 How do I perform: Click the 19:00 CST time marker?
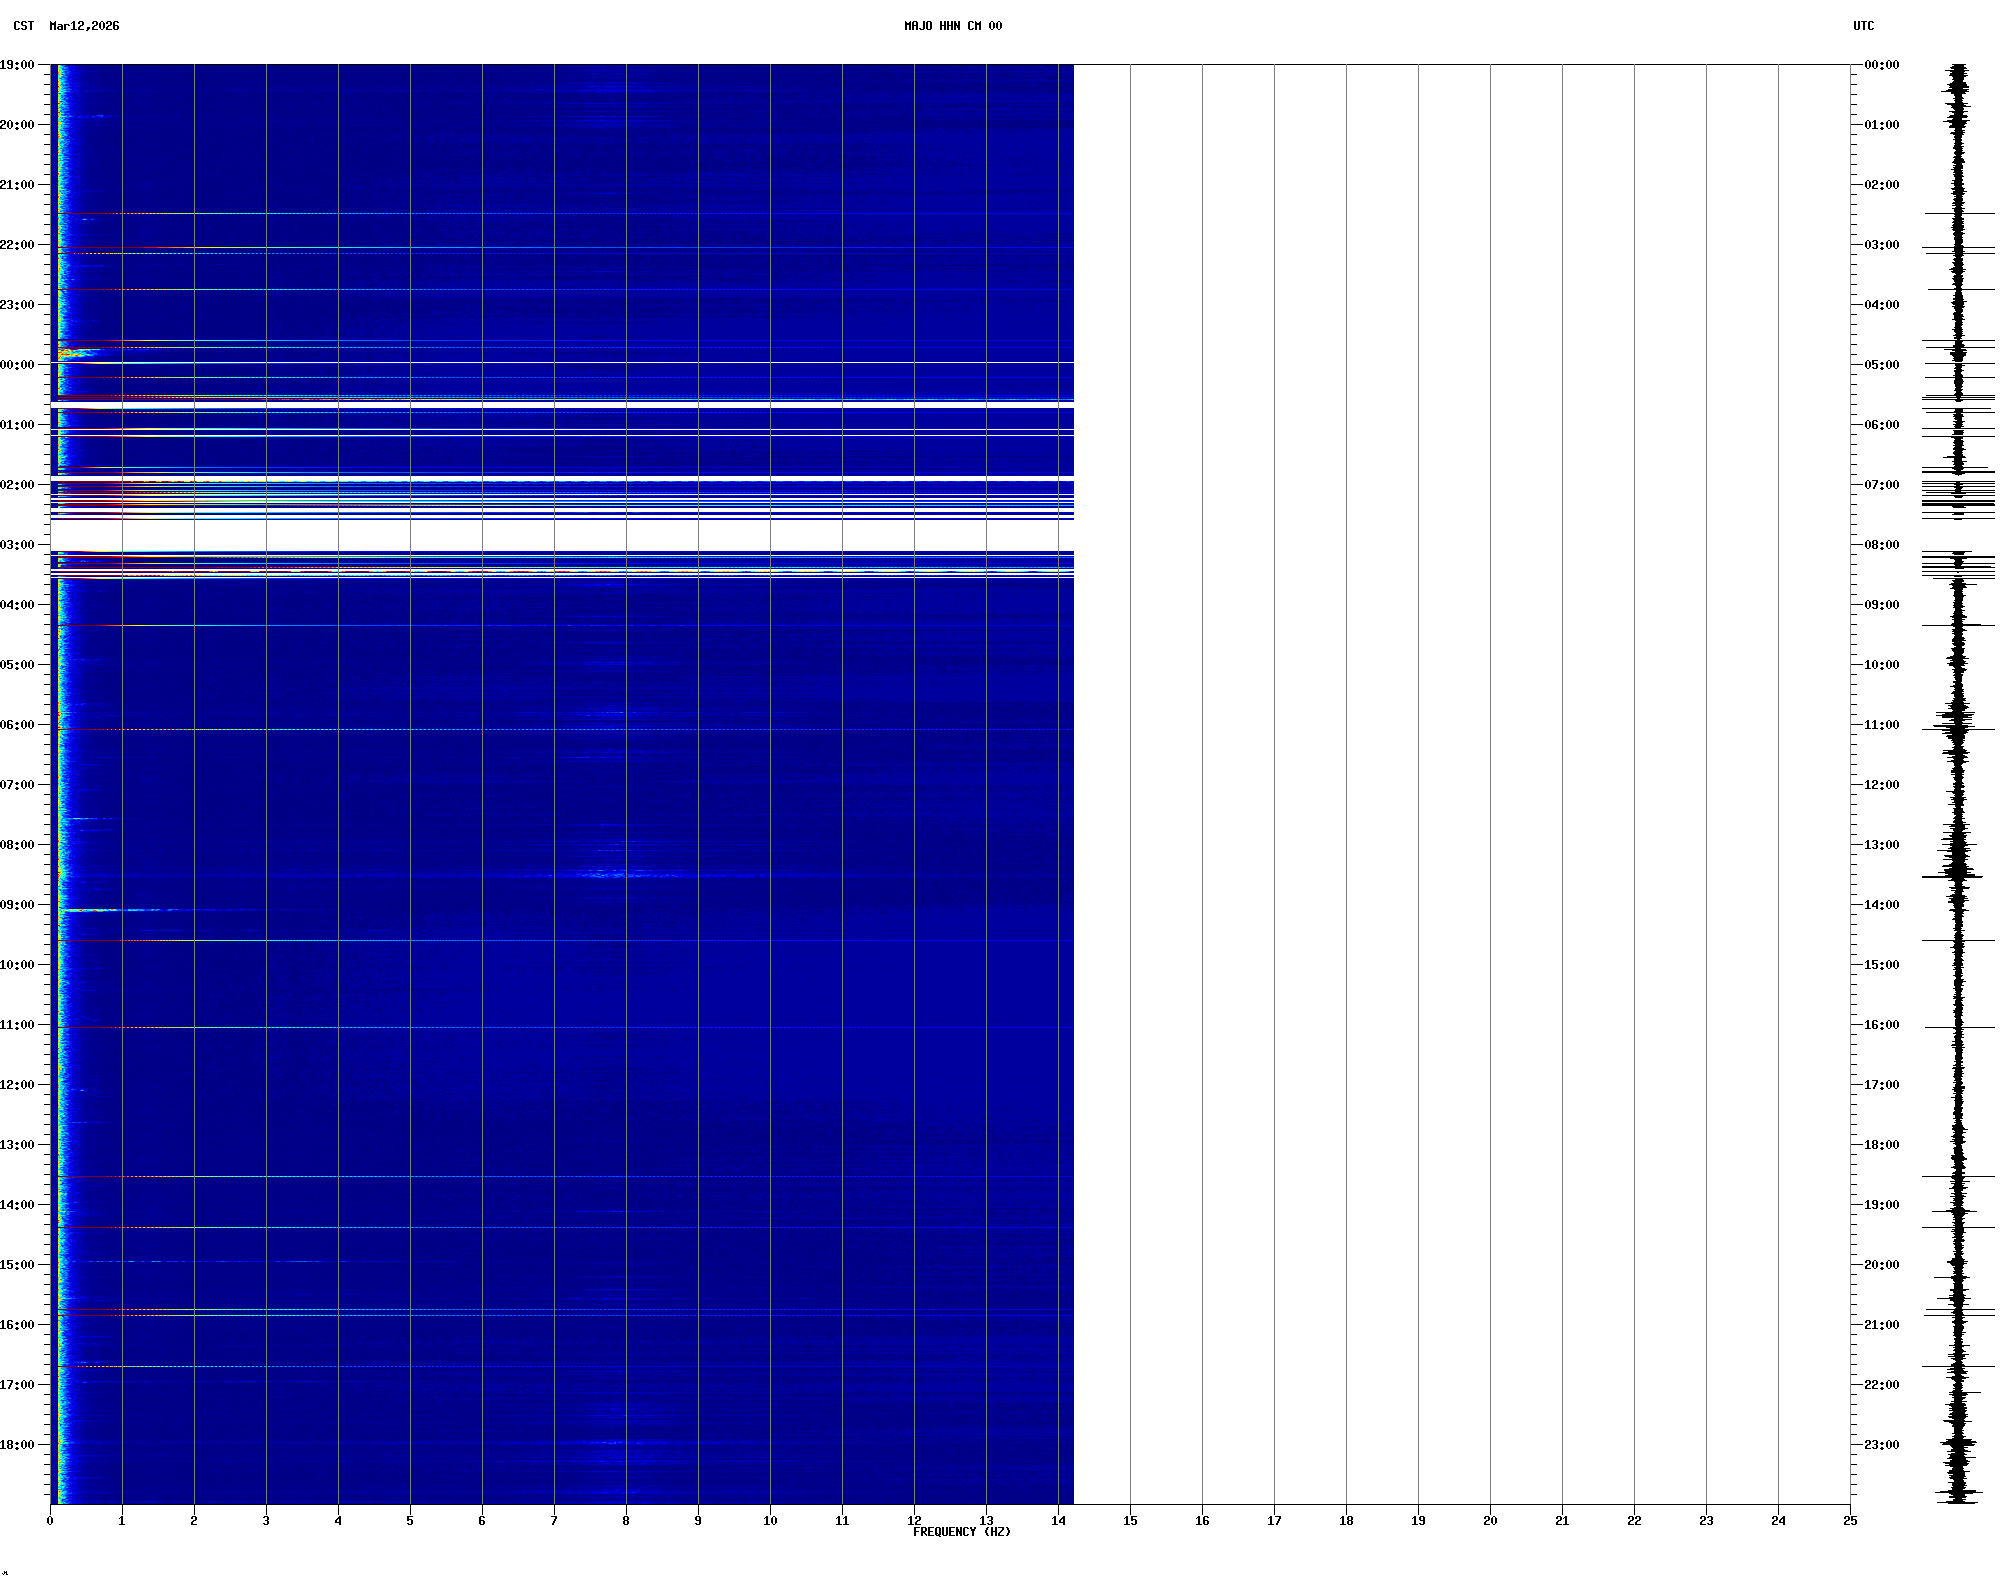17,65
